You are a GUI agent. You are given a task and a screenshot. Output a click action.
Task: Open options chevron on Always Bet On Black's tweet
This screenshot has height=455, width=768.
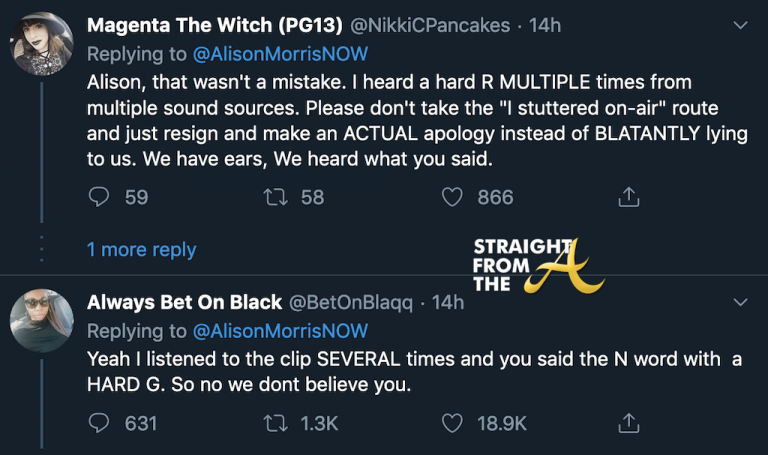click(x=741, y=302)
